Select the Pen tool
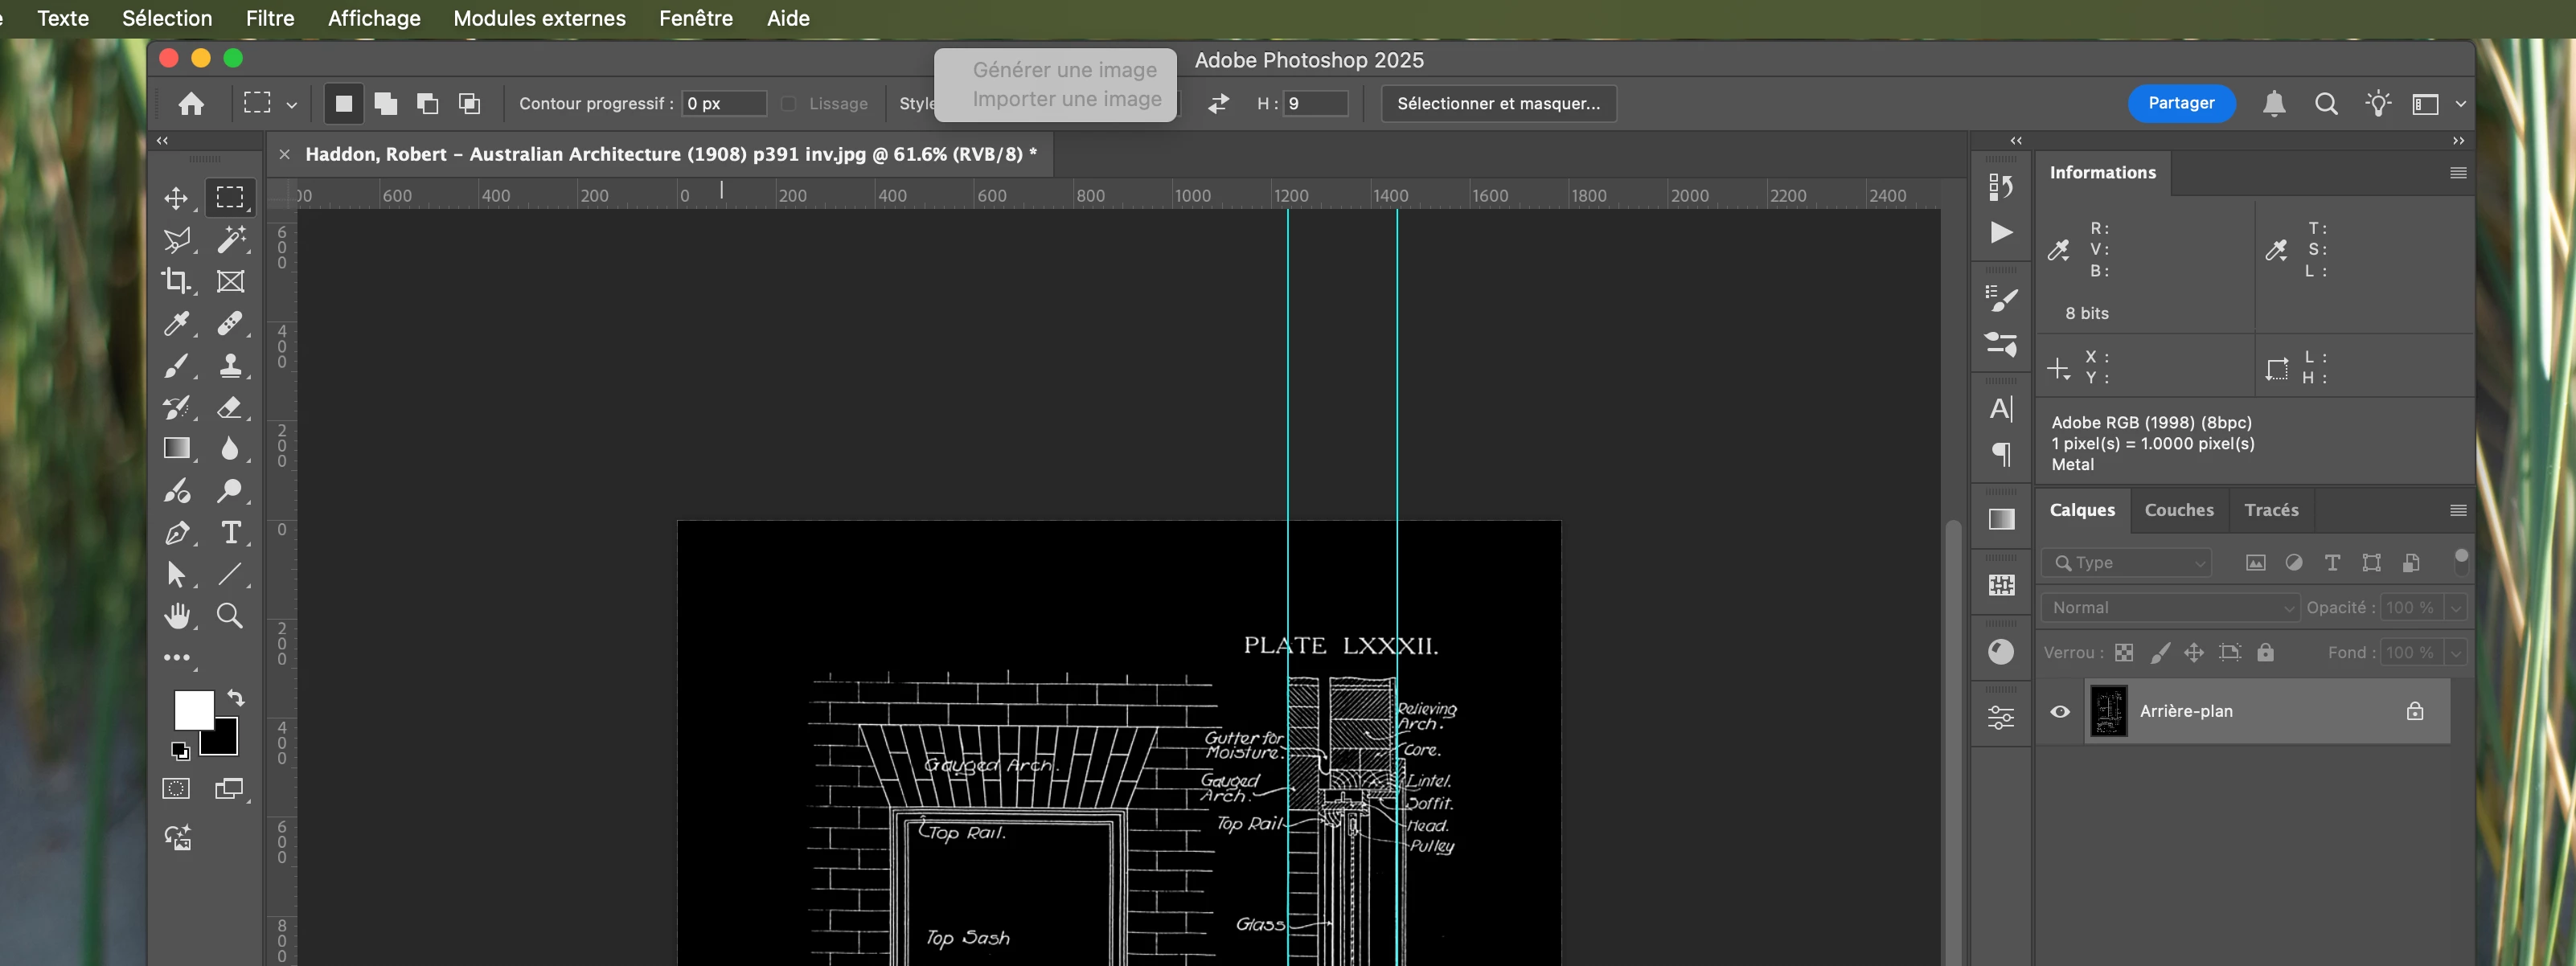2576x966 pixels. 176,533
